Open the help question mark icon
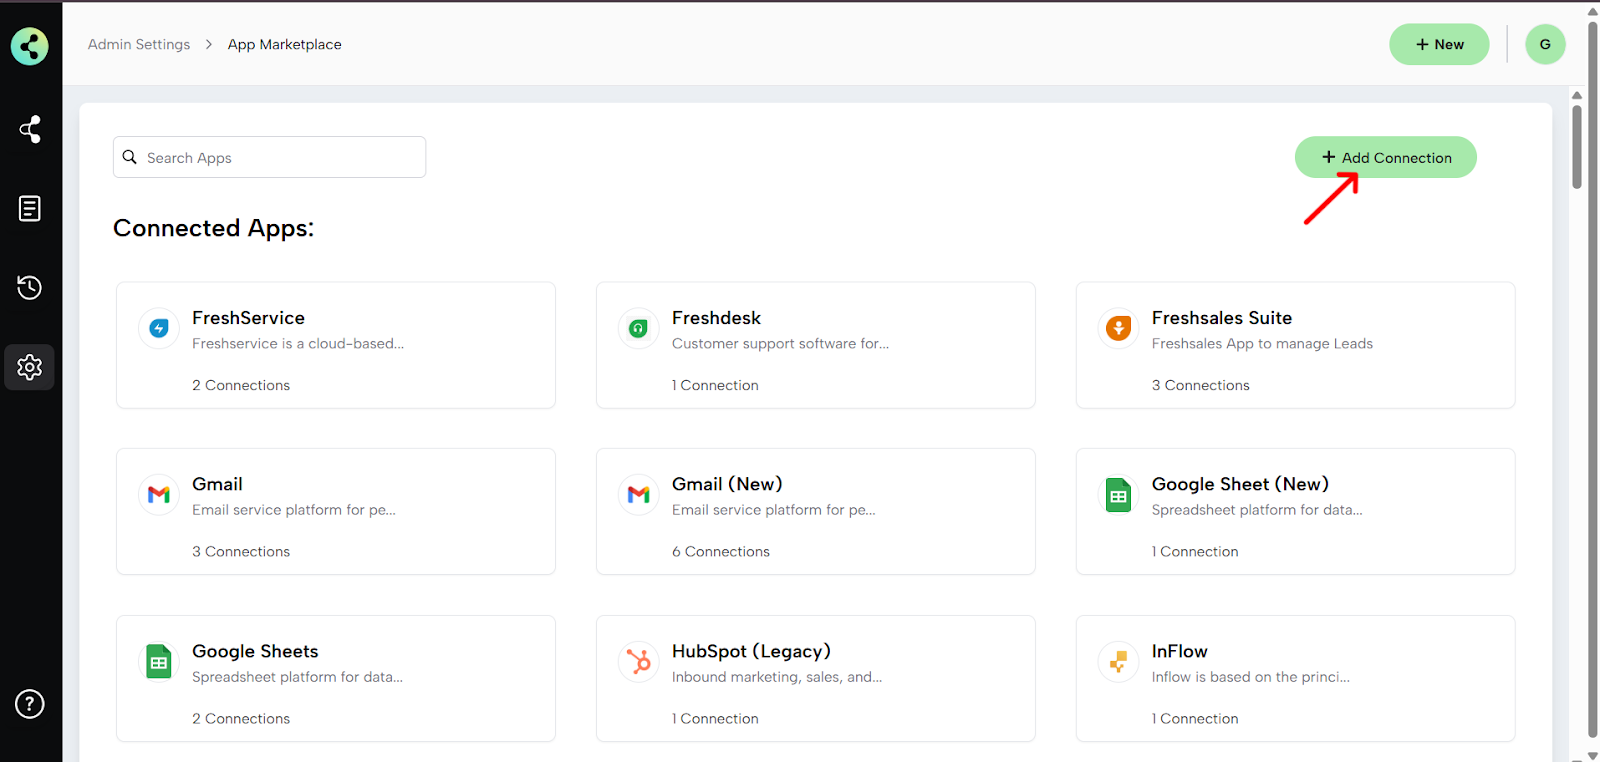Viewport: 1600px width, 762px height. [x=30, y=704]
